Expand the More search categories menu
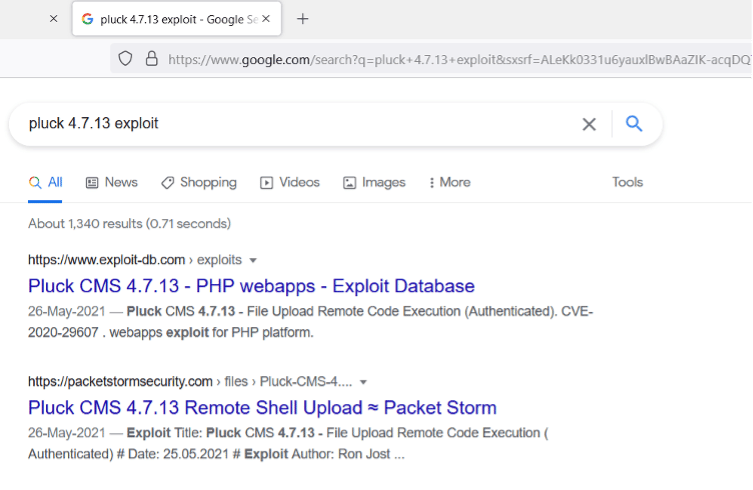The height and width of the screenshot is (490, 753). click(449, 182)
